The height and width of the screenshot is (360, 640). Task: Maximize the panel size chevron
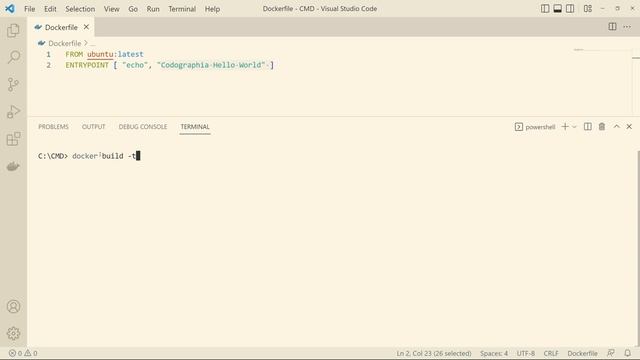[616, 127]
